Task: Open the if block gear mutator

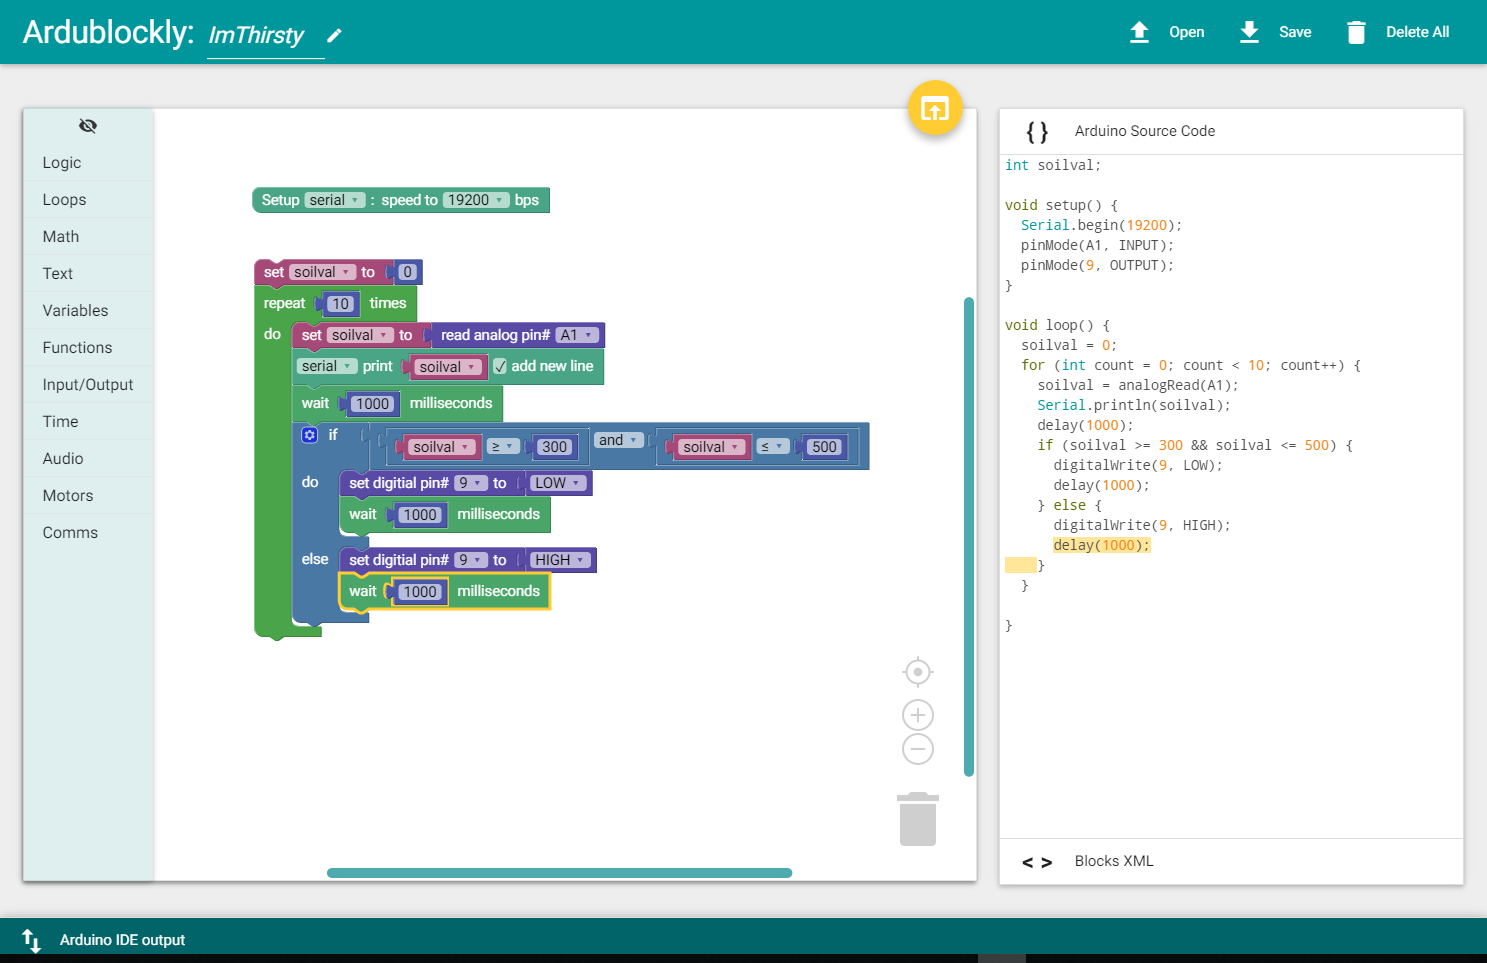Action: (x=310, y=435)
